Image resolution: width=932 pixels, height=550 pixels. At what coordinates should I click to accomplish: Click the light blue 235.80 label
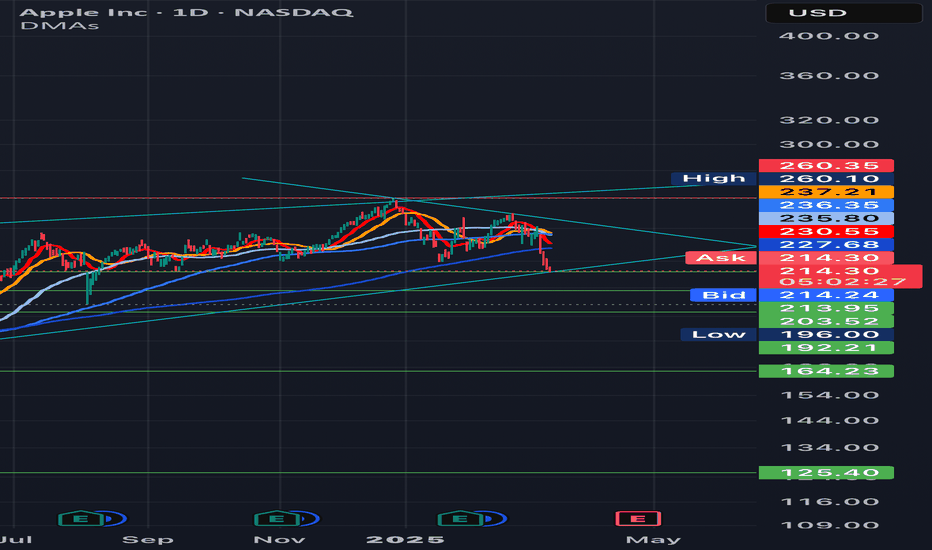tap(826, 218)
